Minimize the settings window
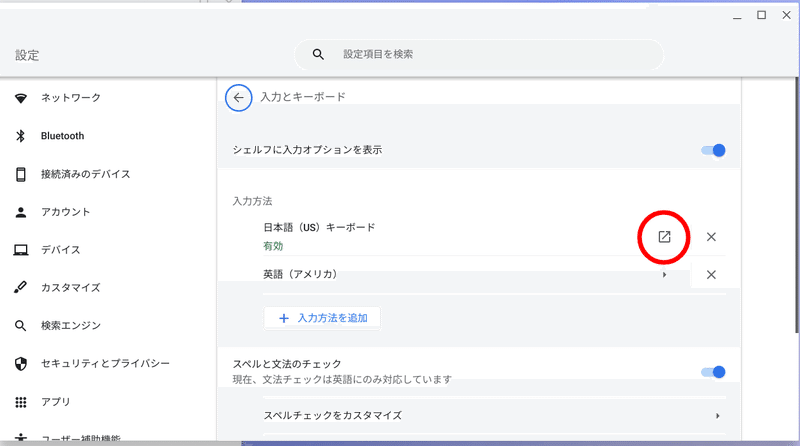 [x=737, y=17]
